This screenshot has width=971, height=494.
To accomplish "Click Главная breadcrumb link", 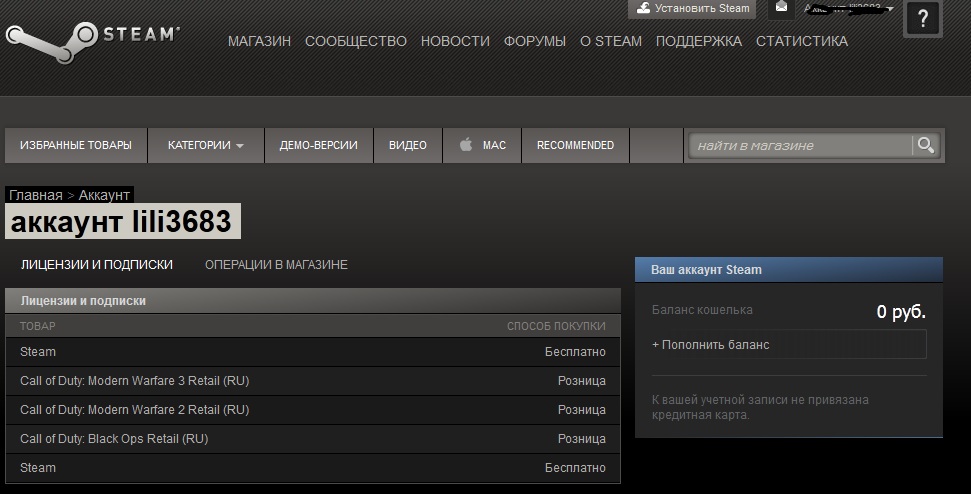I will (35, 195).
